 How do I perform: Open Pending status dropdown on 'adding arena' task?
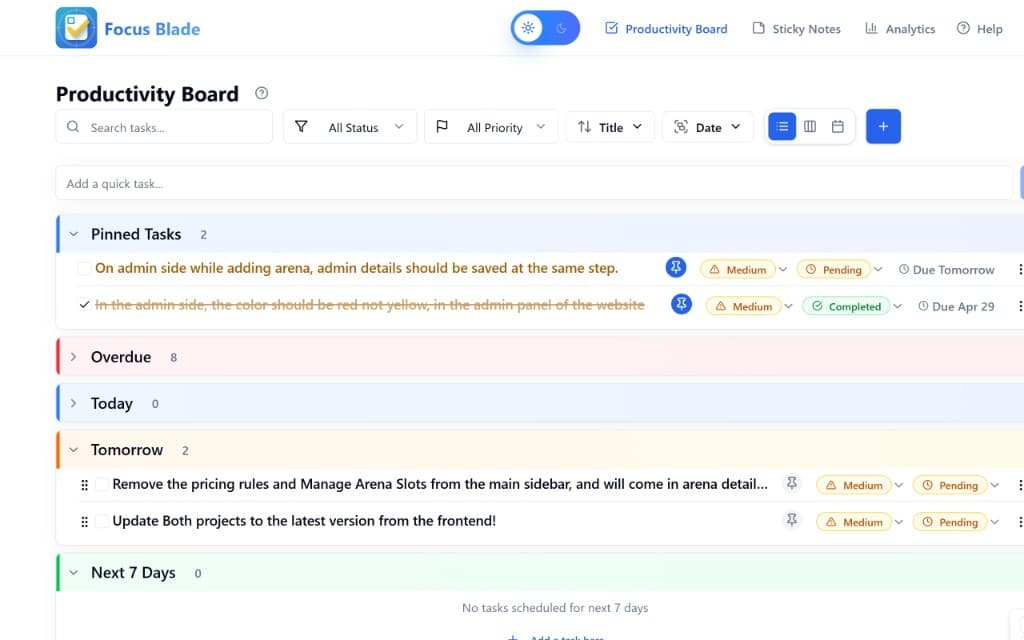(x=840, y=269)
